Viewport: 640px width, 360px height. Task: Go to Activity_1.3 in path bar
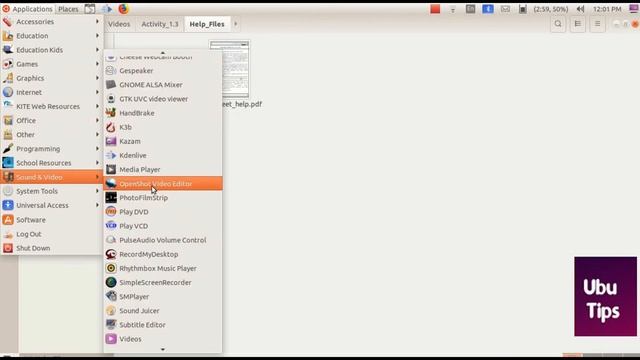160,24
